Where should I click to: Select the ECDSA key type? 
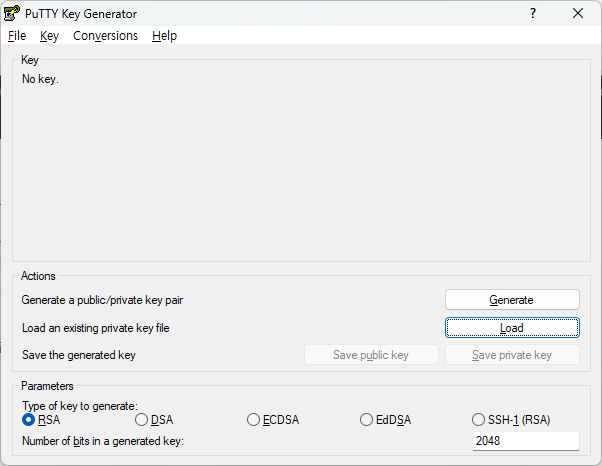[273, 420]
